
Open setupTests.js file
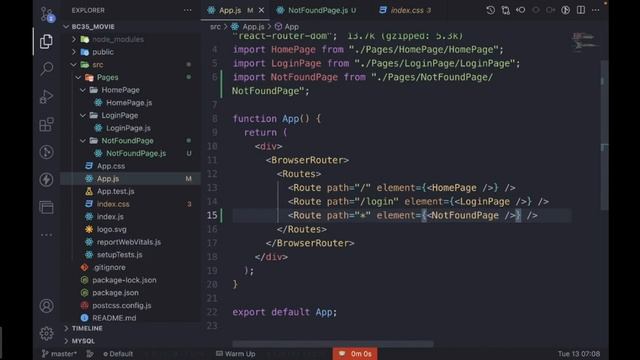119,254
